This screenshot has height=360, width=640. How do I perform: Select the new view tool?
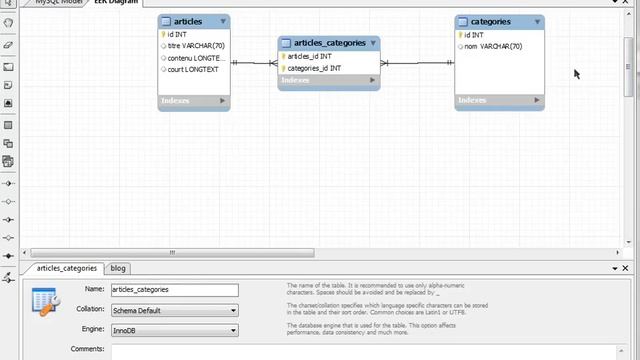[8, 143]
